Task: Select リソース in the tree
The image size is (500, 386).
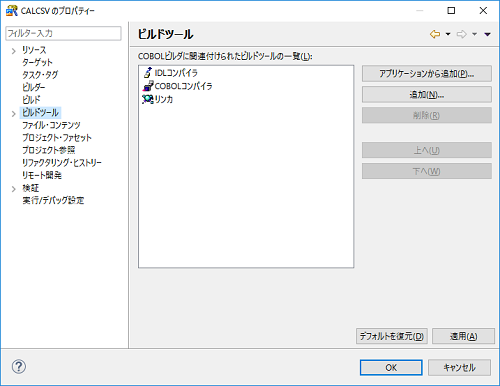Action: pos(34,50)
